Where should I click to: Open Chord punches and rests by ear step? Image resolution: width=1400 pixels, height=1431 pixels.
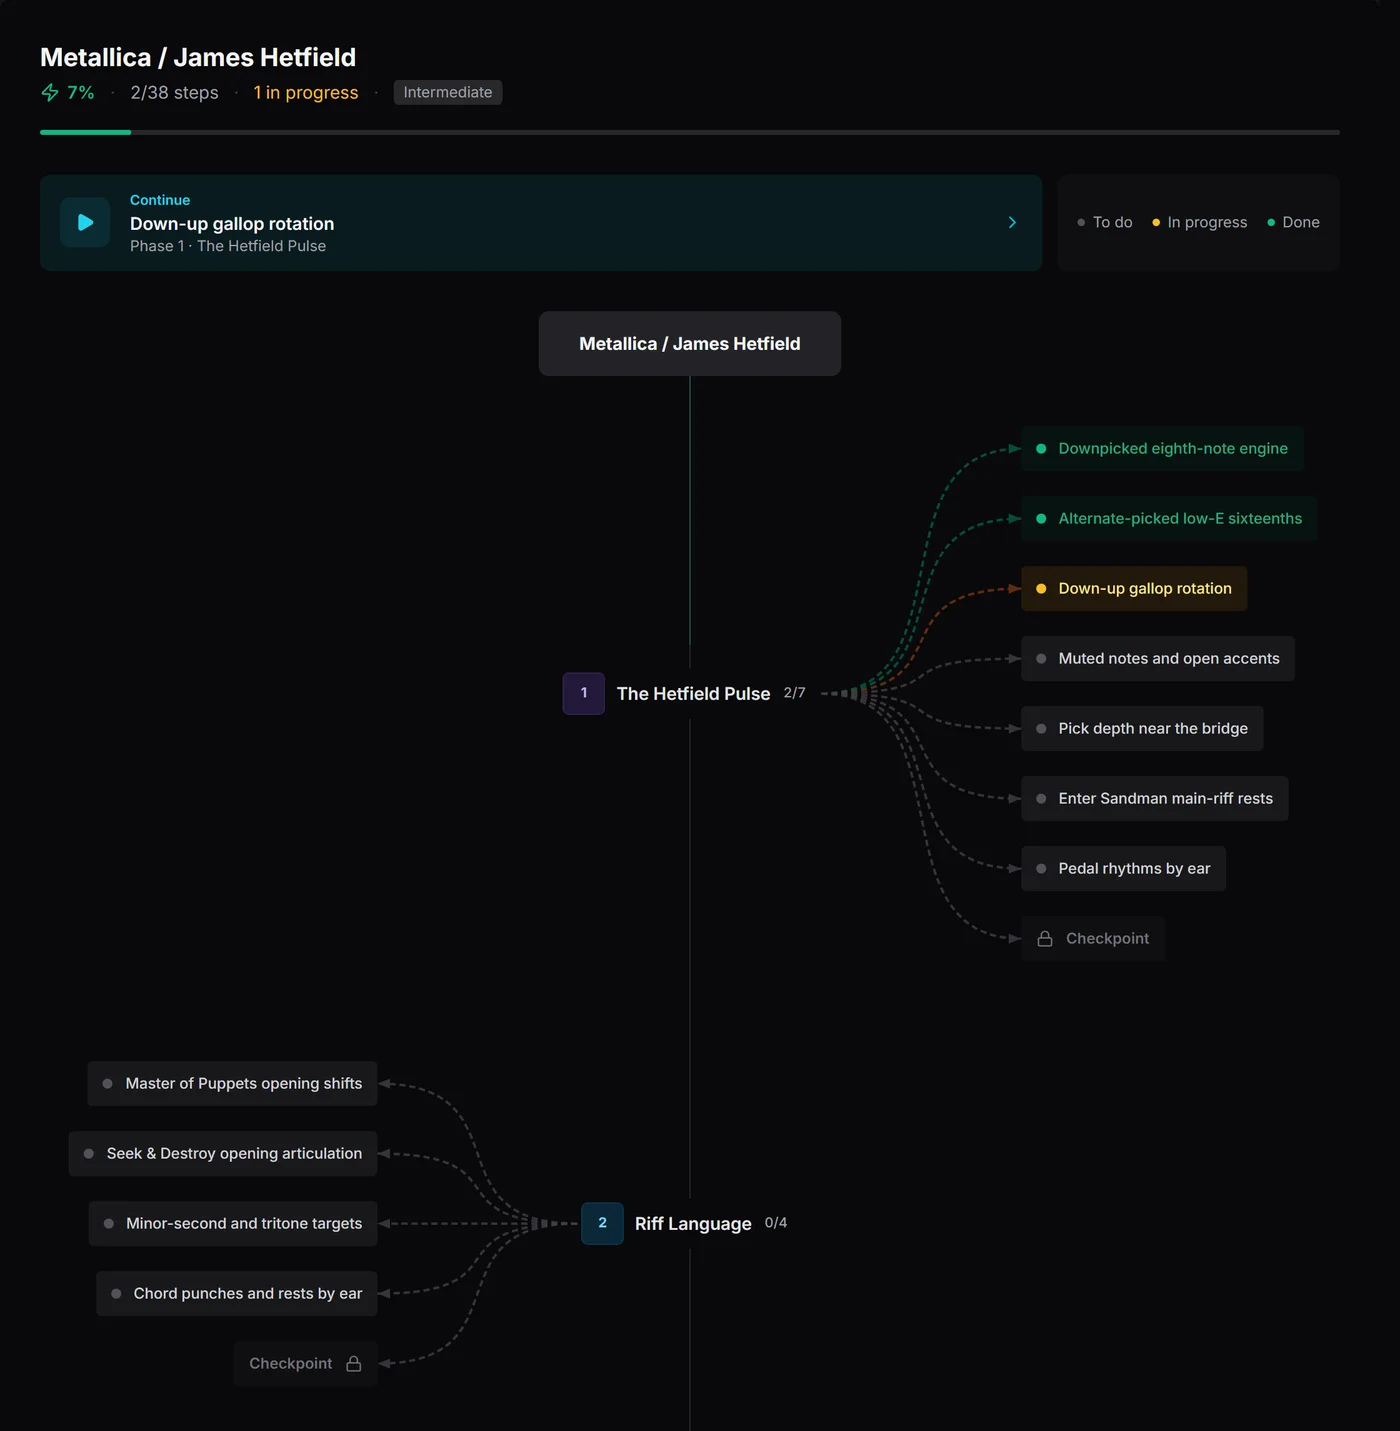237,1293
